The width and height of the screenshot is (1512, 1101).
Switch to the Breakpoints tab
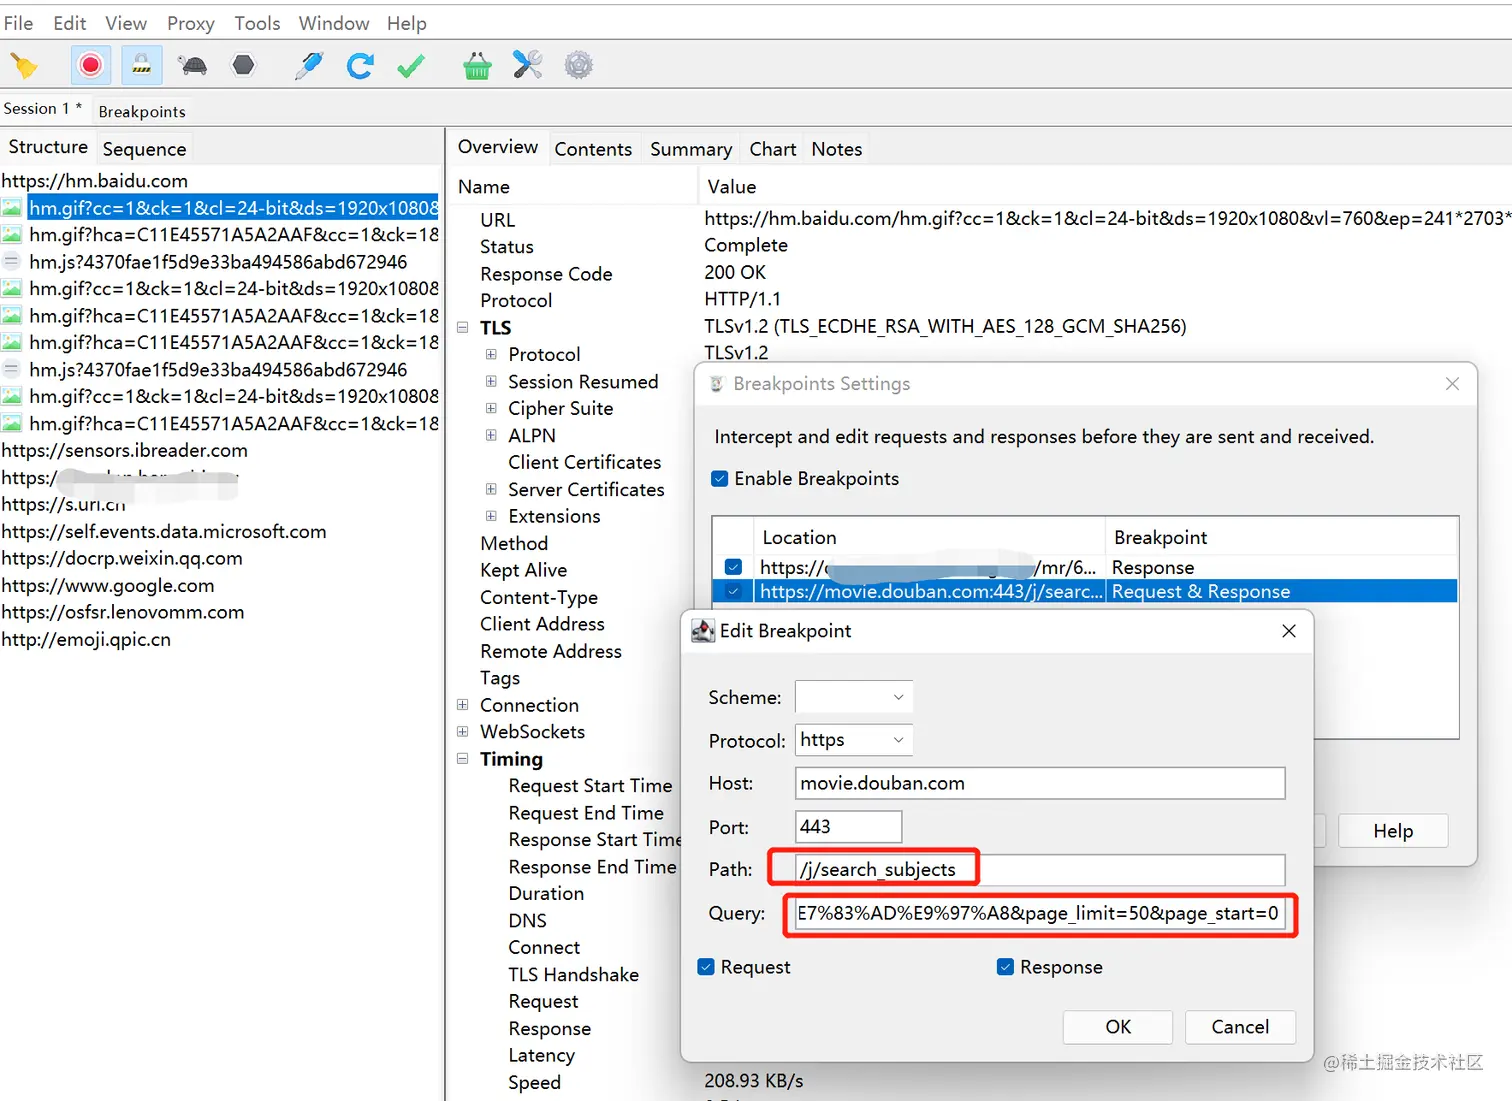point(142,111)
